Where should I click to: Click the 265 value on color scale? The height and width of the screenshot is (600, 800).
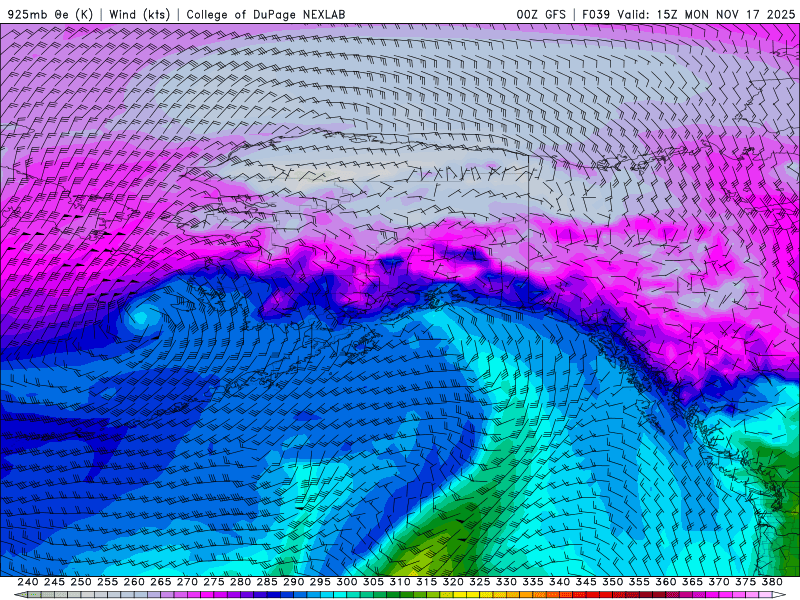161,582
